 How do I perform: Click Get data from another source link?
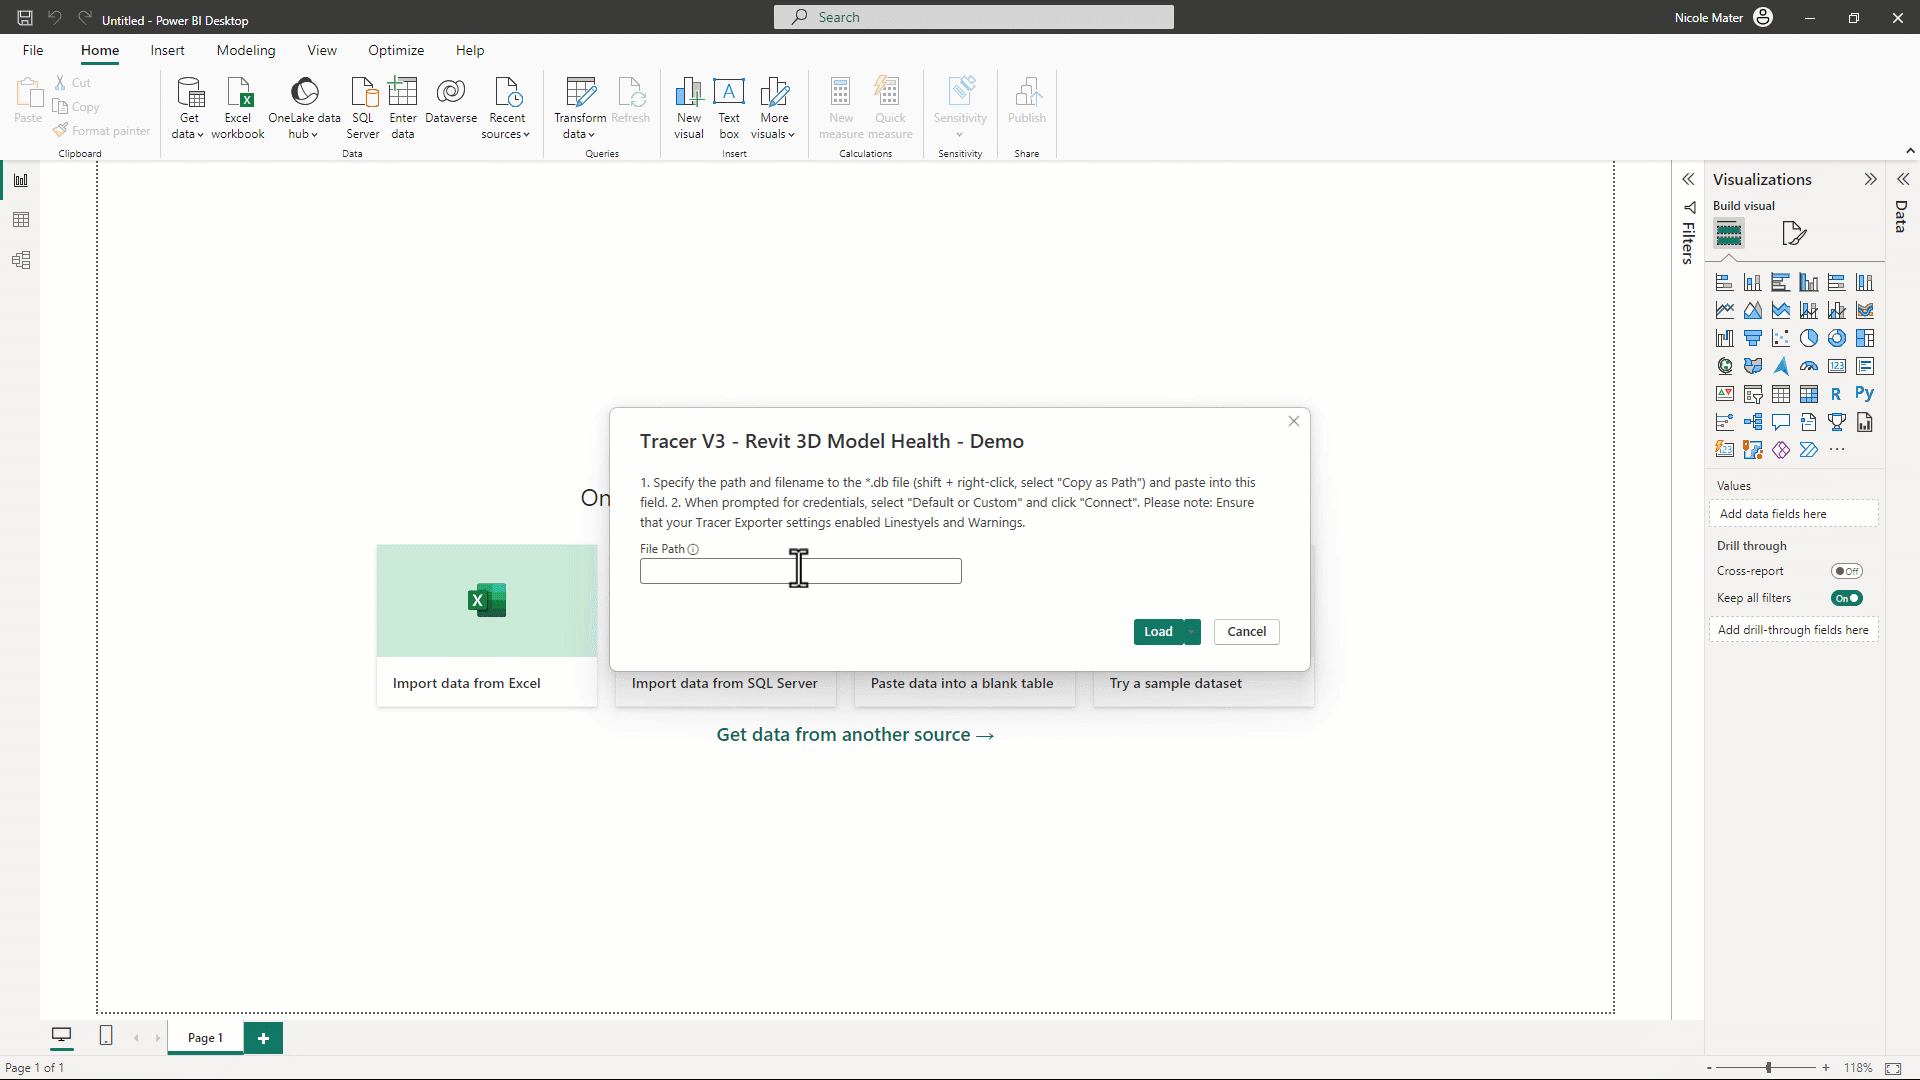tap(855, 735)
